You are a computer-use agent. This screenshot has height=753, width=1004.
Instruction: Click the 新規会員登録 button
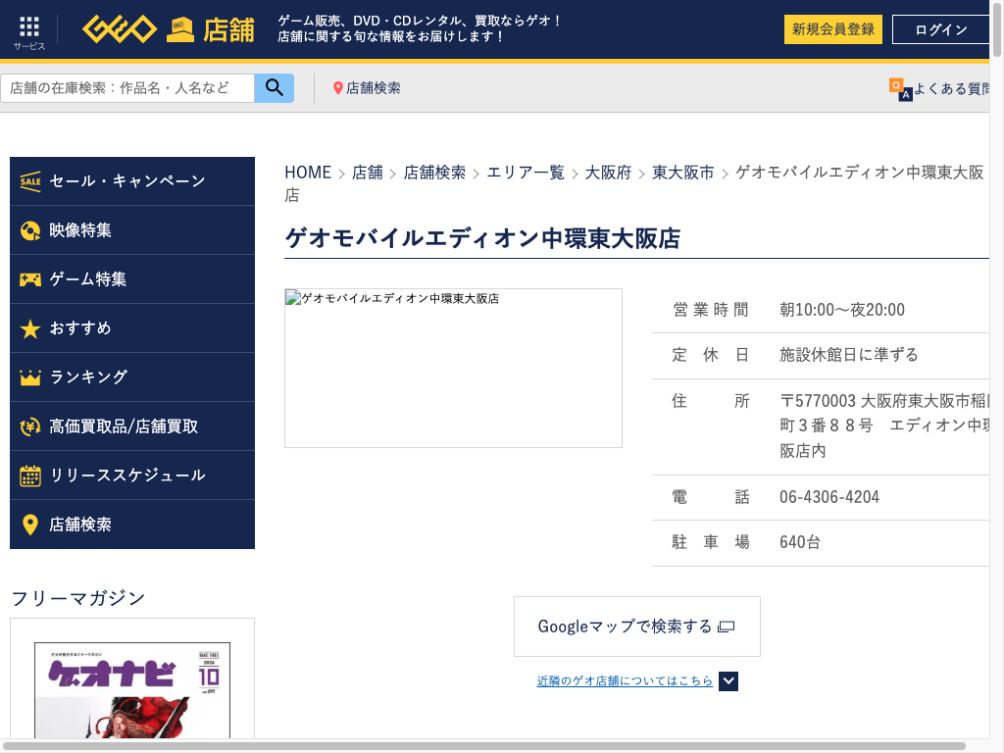pyautogui.click(x=833, y=29)
